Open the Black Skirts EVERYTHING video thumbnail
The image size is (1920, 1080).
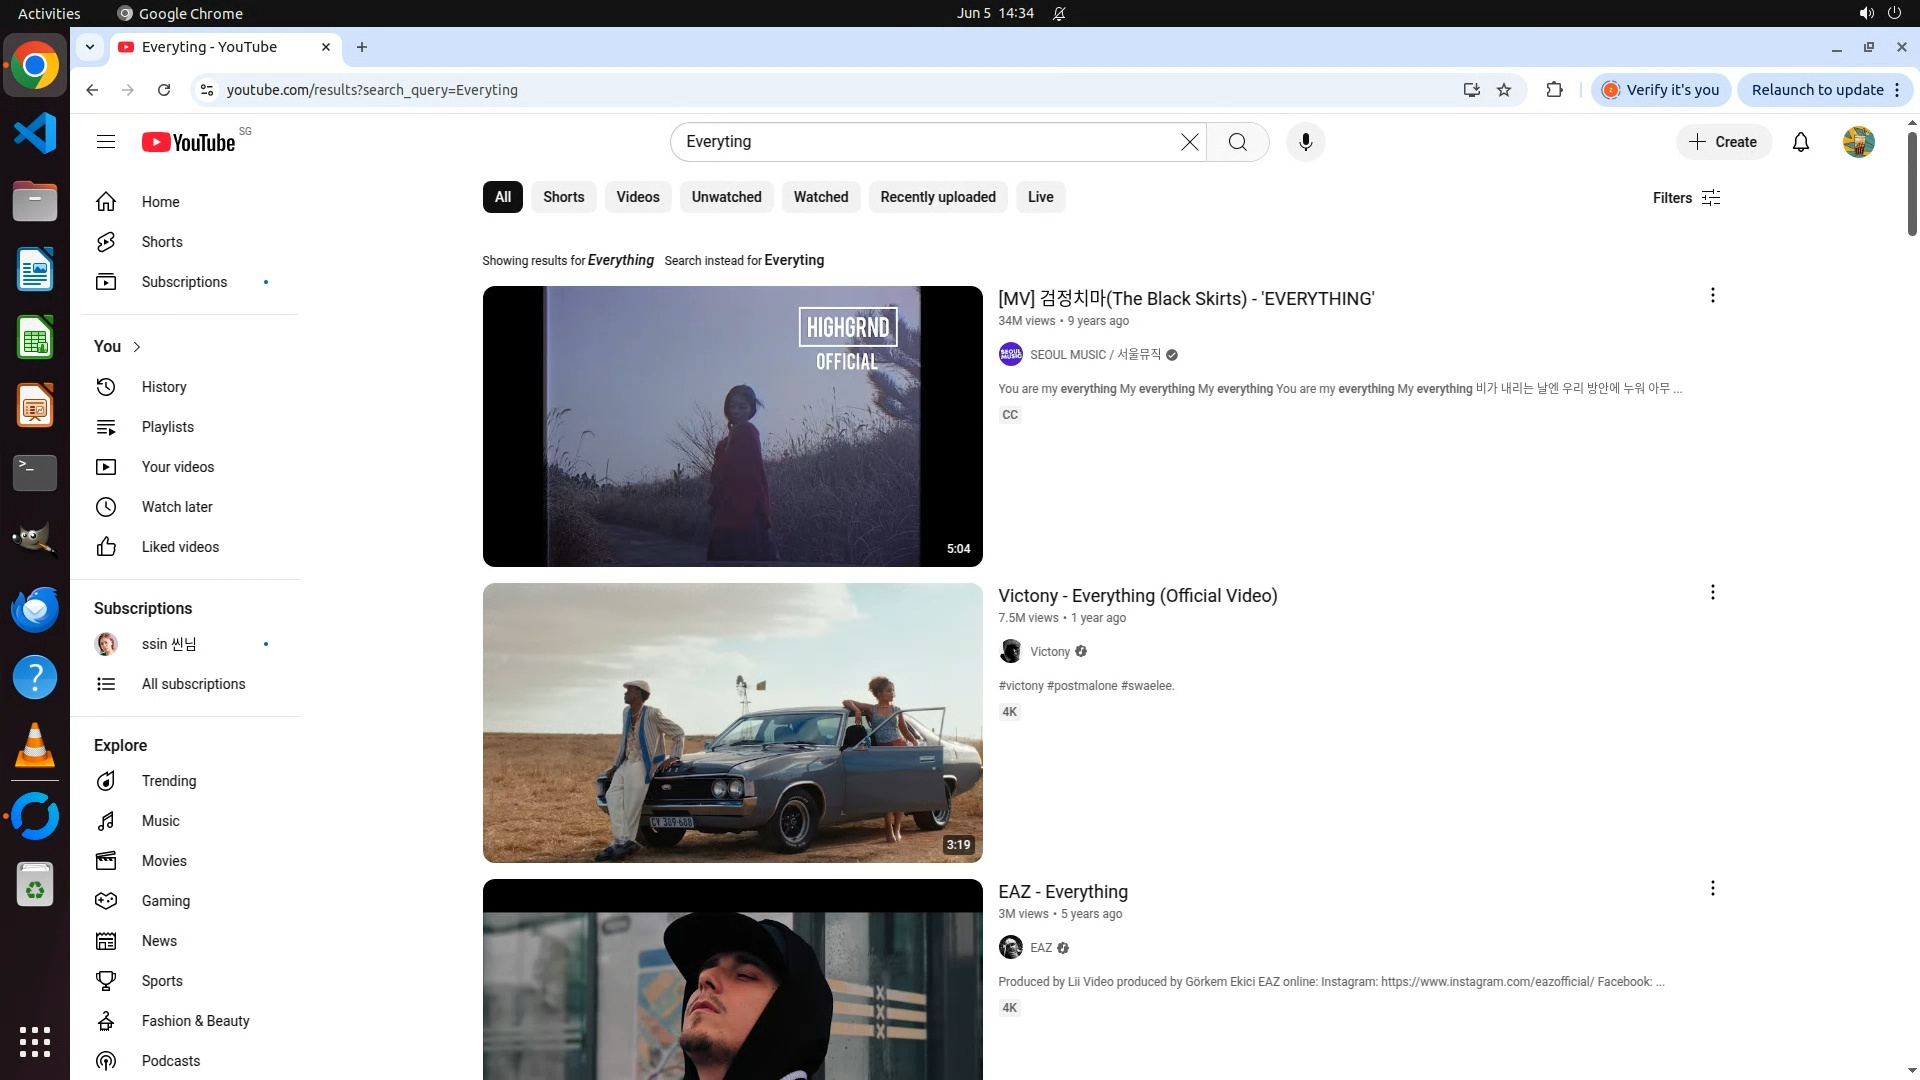pos(732,426)
